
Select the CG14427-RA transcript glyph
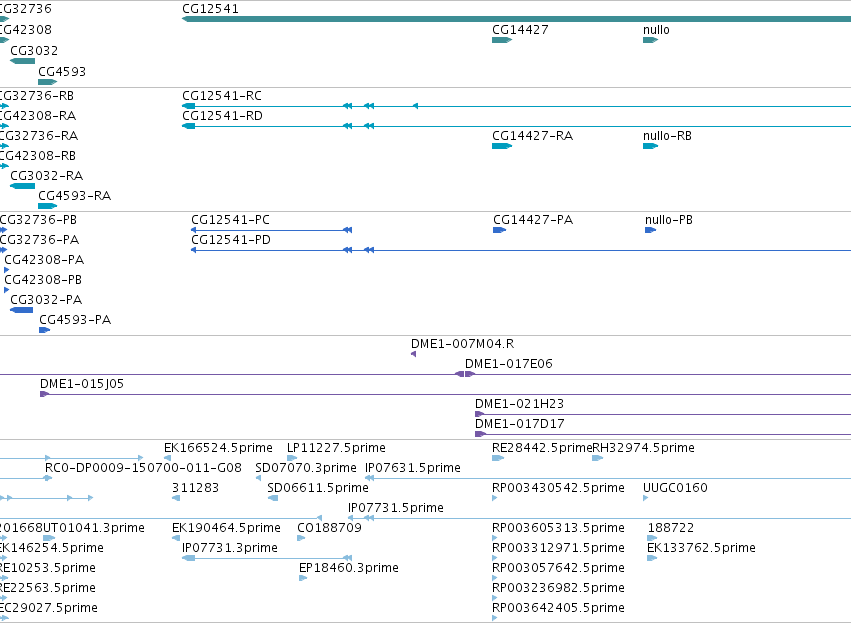pos(502,146)
